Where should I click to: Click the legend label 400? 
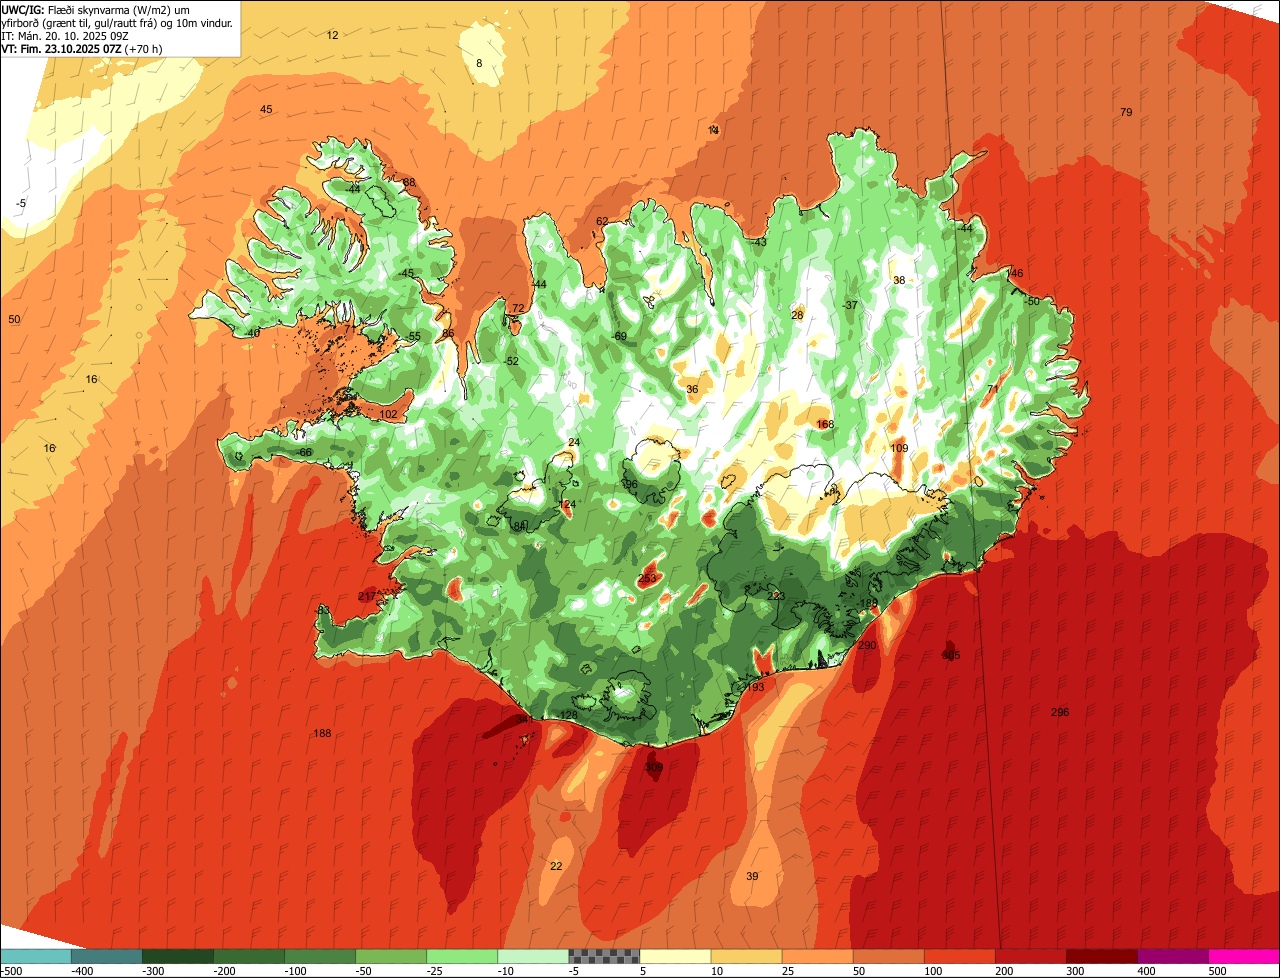[1144, 971]
